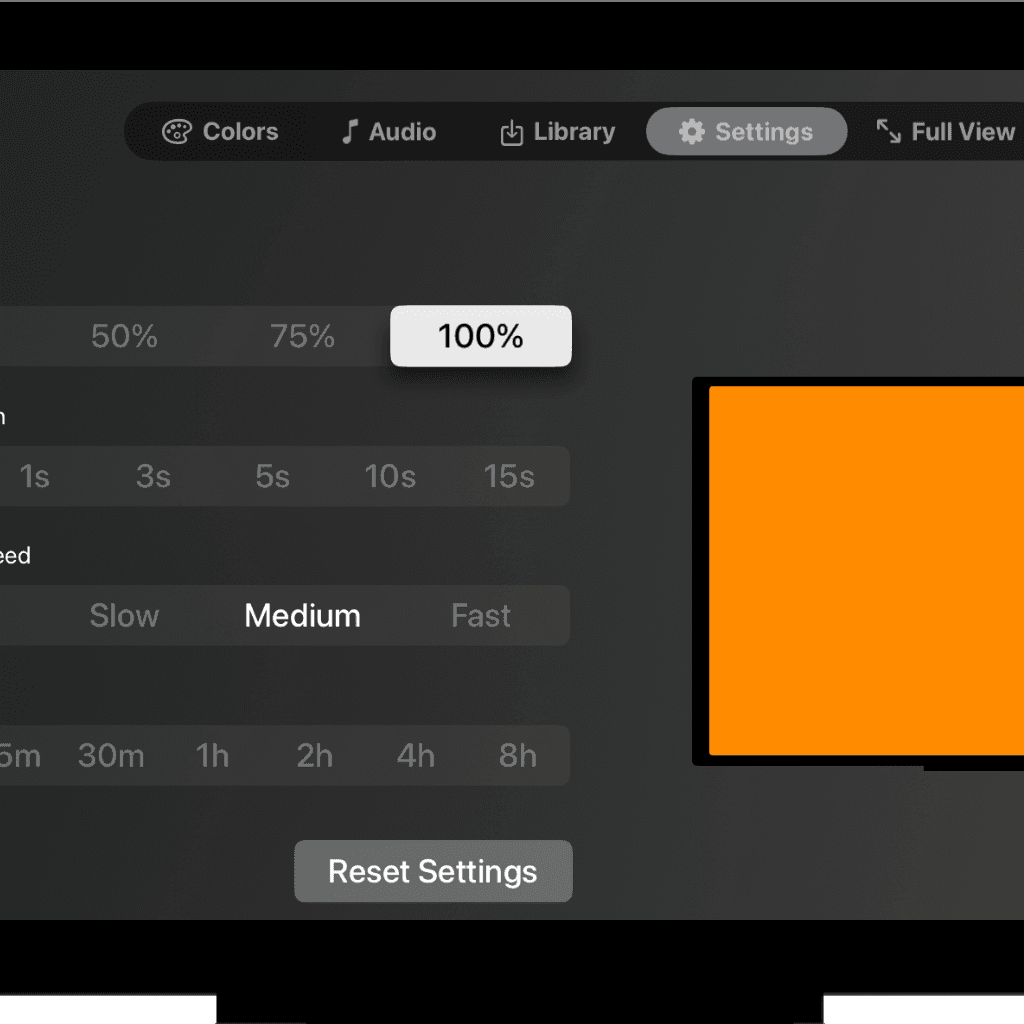Pick the 15s duration option
Viewport: 1024px width, 1024px height.
[509, 477]
